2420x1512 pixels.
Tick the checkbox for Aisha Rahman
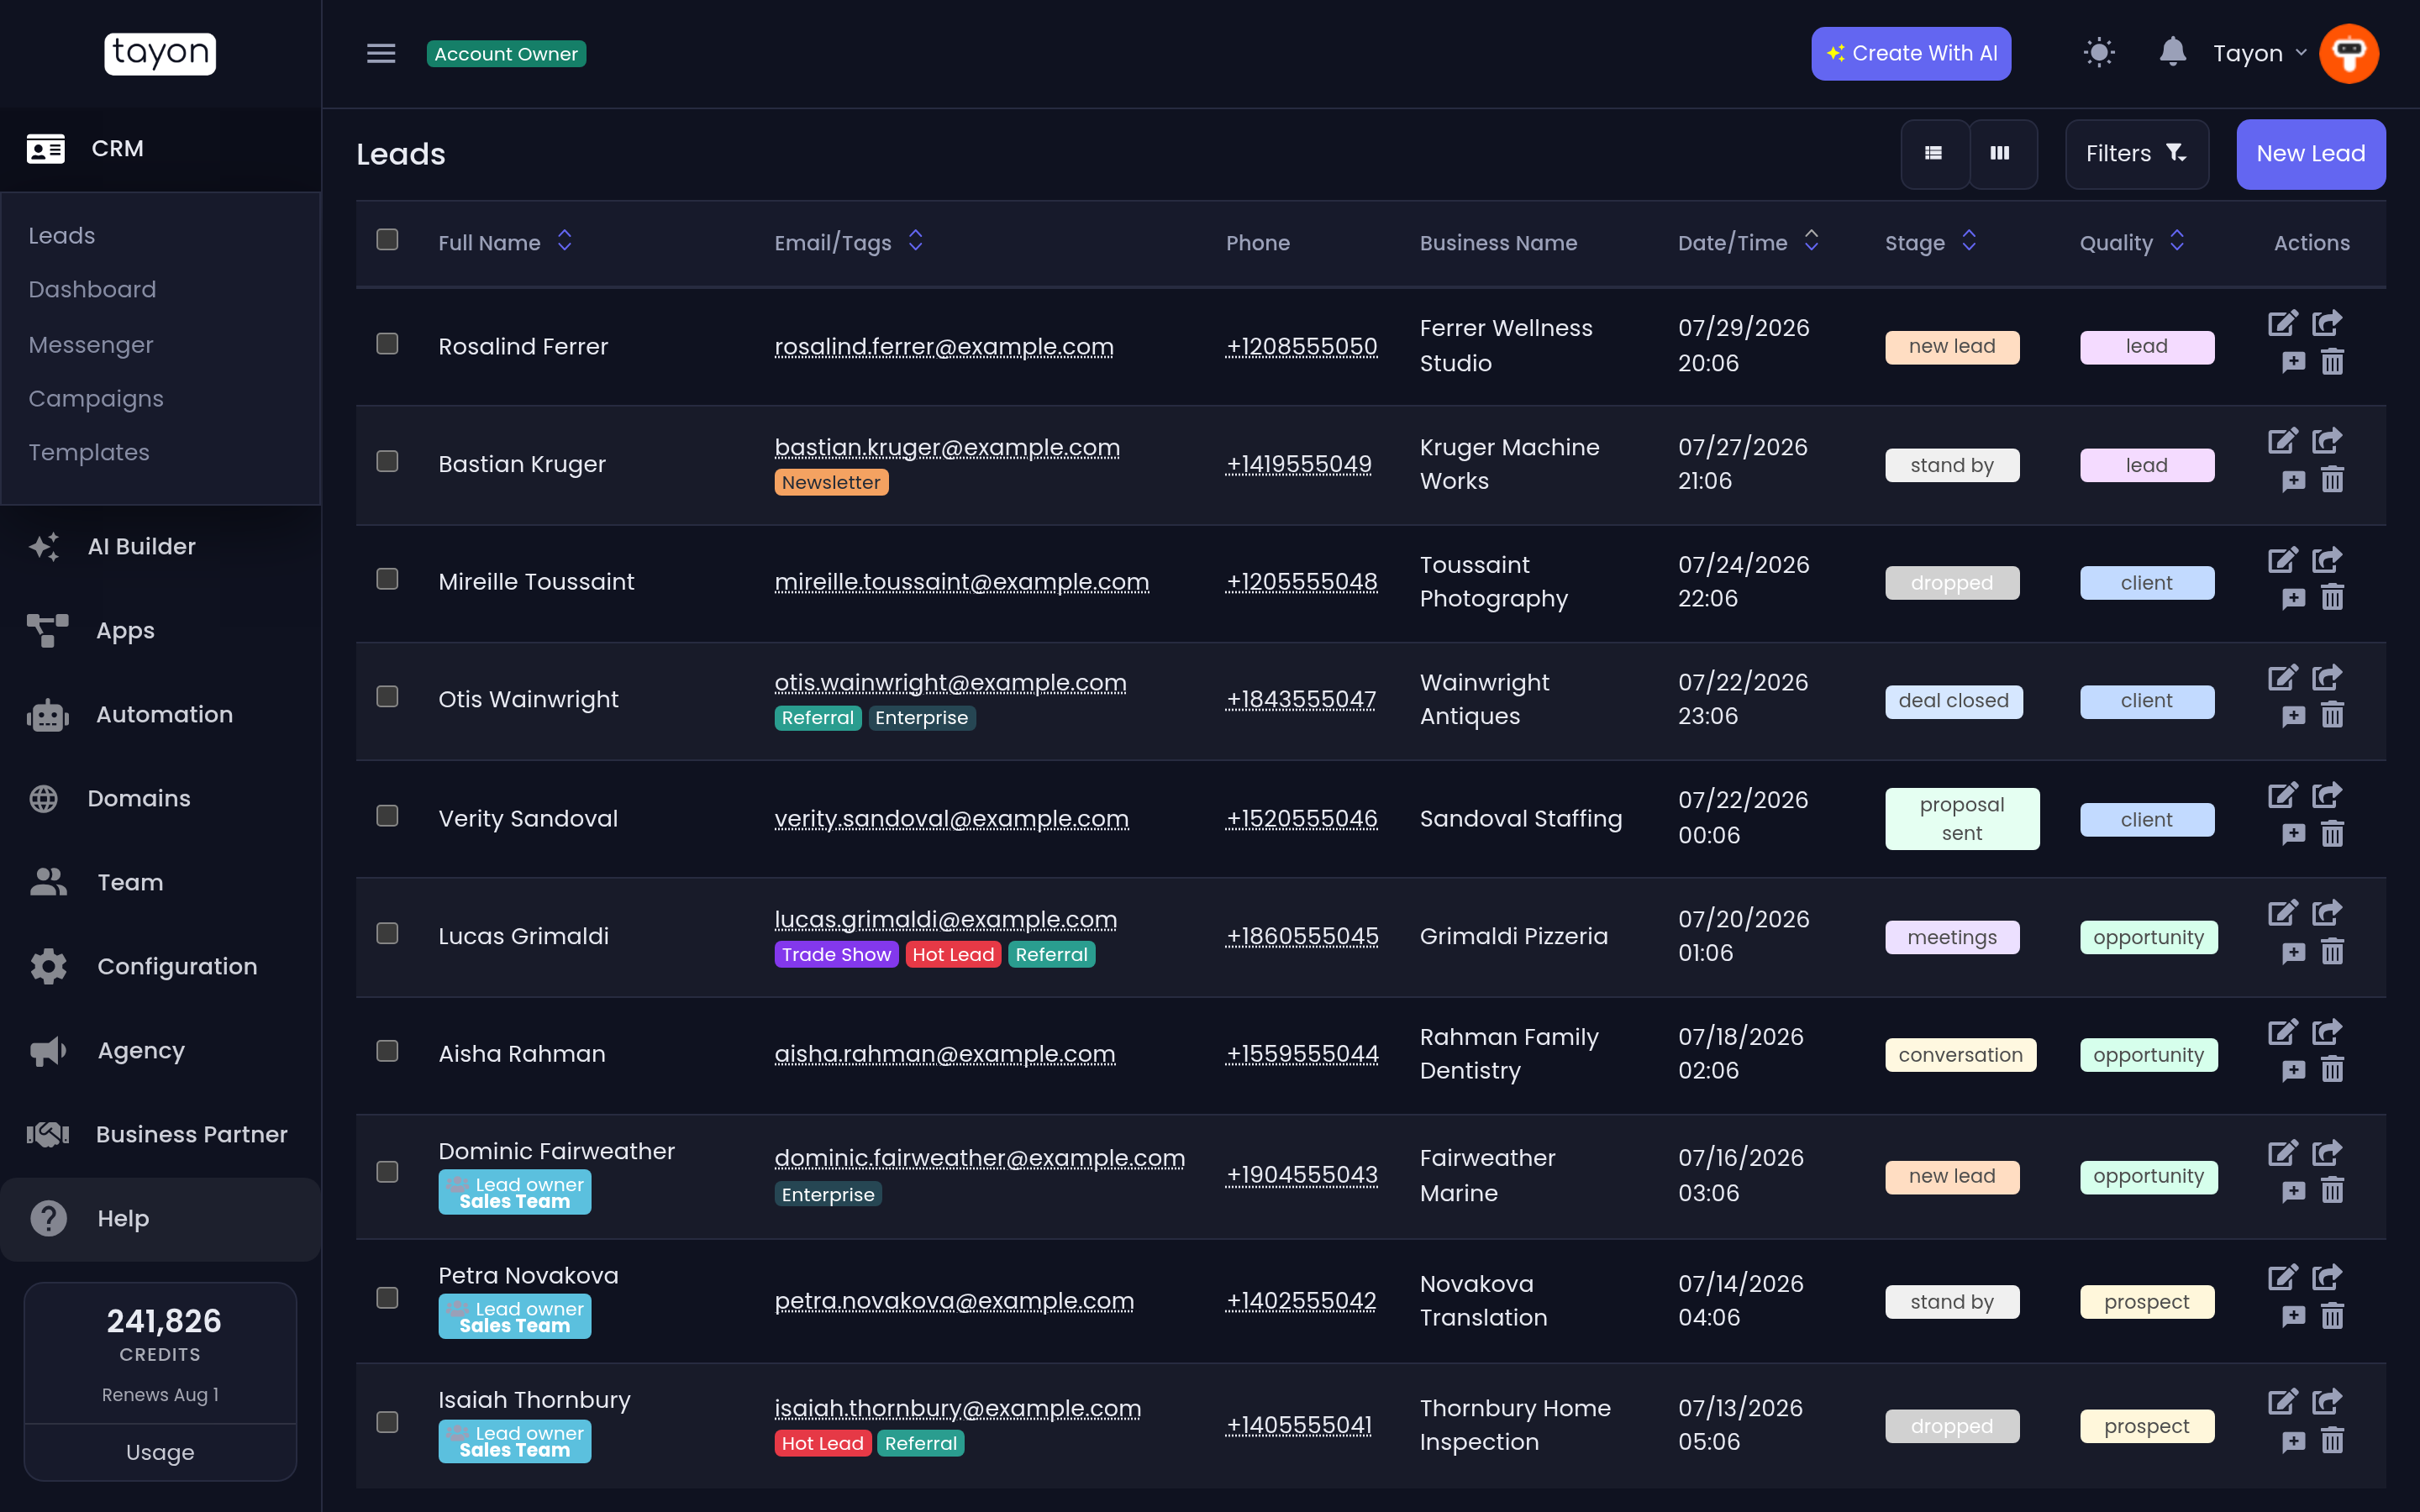[x=387, y=1051]
